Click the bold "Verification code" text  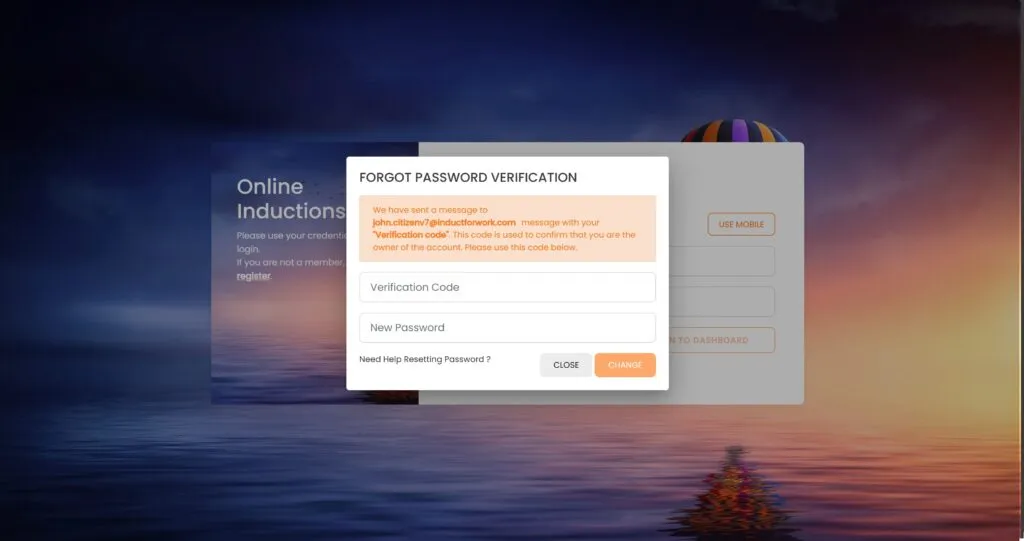tap(410, 235)
